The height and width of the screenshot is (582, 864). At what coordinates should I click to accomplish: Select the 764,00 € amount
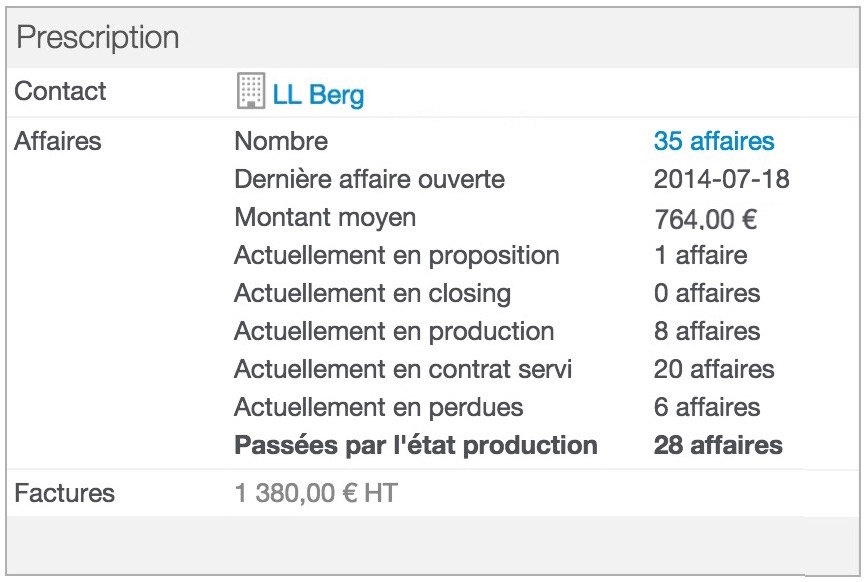(705, 219)
